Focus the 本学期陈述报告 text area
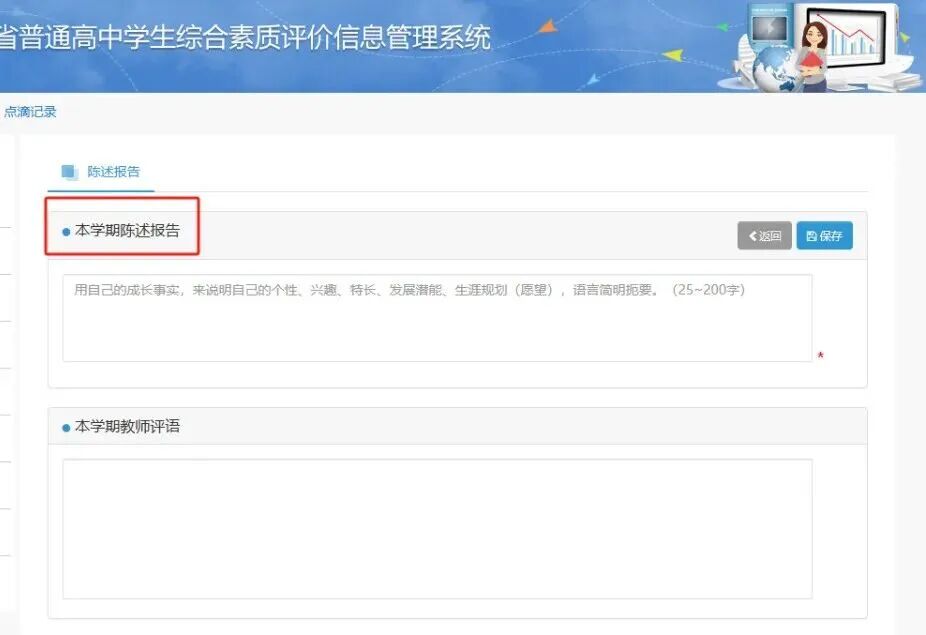Screen dimensions: 926x635 (437, 318)
